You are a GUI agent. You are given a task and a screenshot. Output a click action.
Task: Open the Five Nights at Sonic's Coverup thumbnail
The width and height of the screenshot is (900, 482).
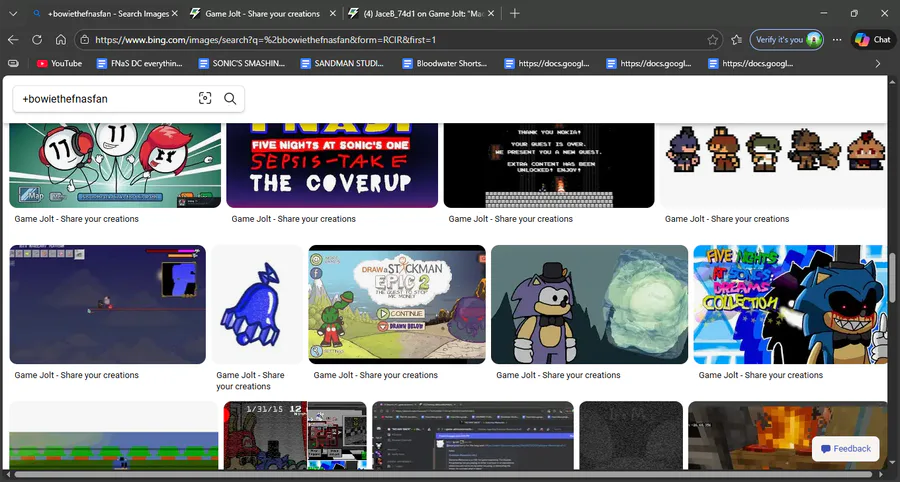[x=332, y=165]
